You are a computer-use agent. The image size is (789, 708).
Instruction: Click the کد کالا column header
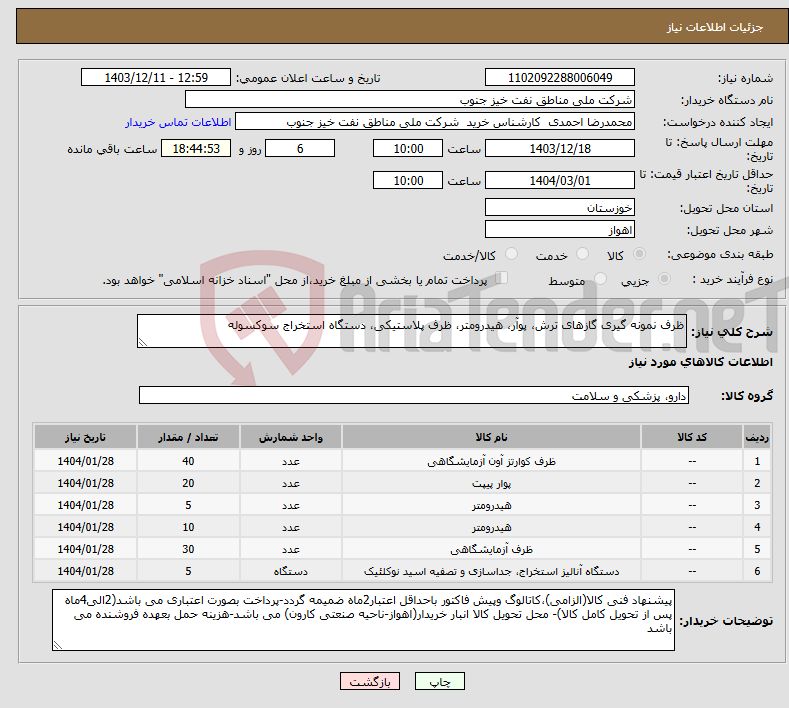coord(692,437)
